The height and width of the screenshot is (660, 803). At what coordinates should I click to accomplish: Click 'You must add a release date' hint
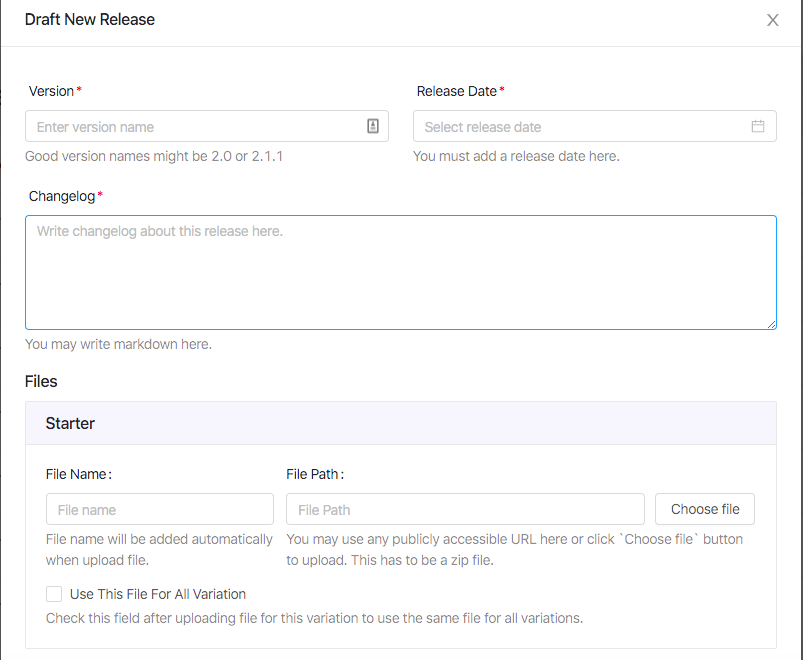[516, 156]
